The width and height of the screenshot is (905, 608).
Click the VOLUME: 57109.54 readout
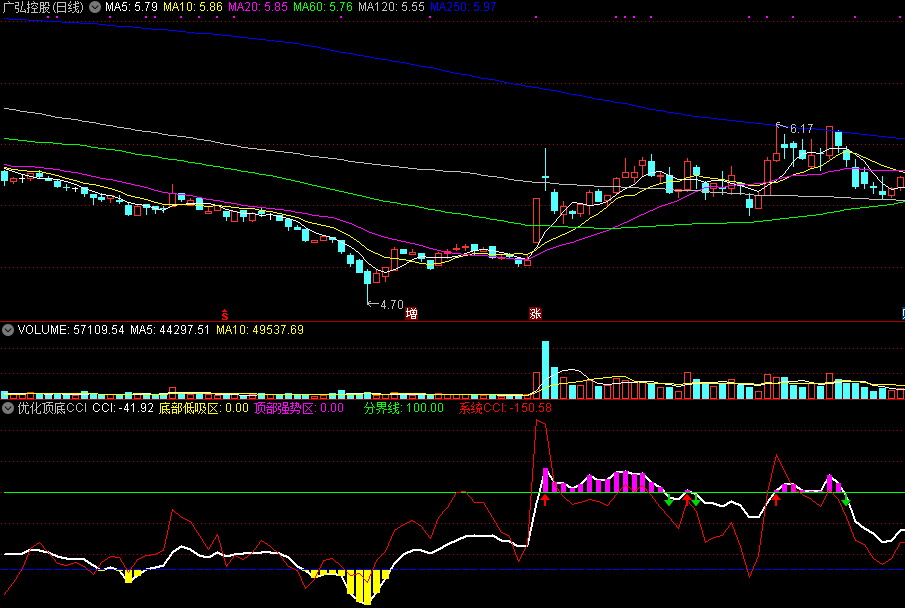coord(71,330)
